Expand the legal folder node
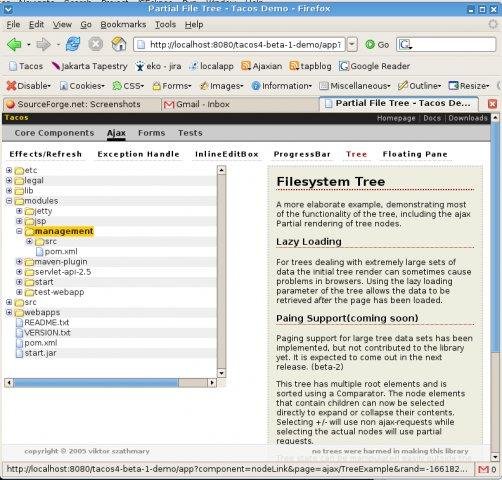Viewport: 502px width, 480px height. pyautogui.click(x=9, y=181)
